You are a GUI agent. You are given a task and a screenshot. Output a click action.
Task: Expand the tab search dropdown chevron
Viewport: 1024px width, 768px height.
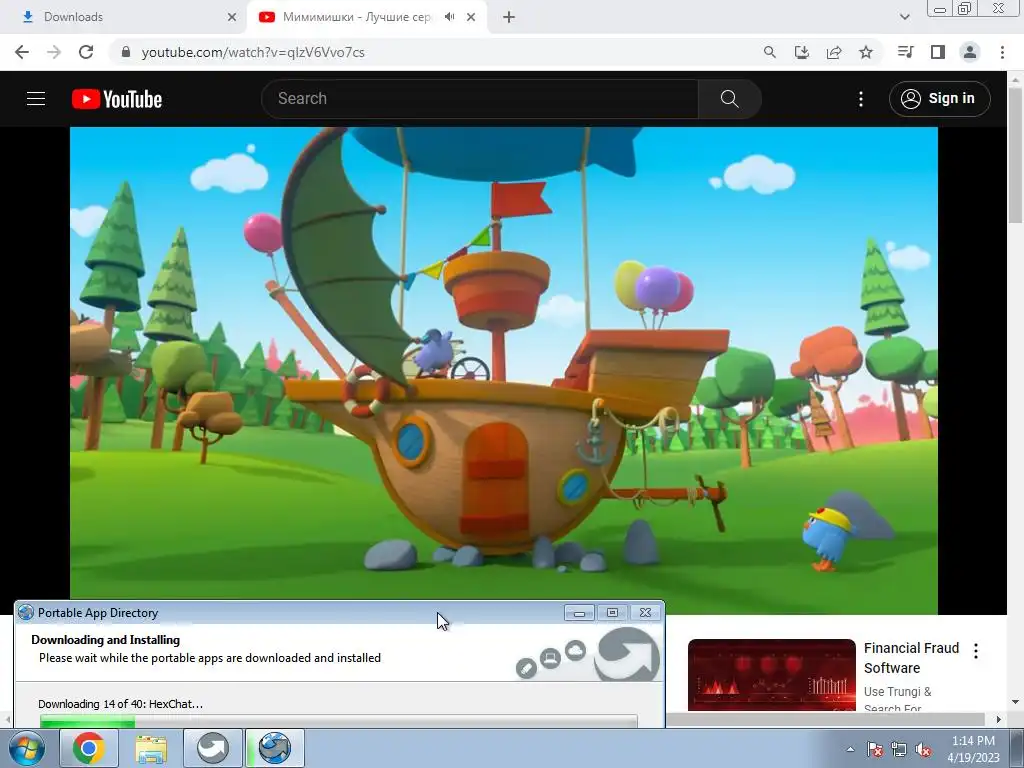(x=904, y=17)
